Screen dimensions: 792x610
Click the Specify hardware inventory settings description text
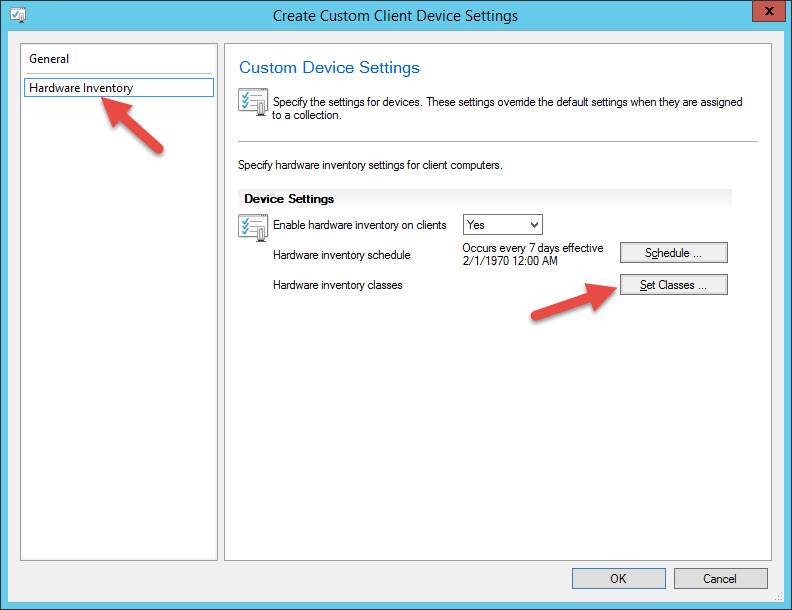click(369, 165)
